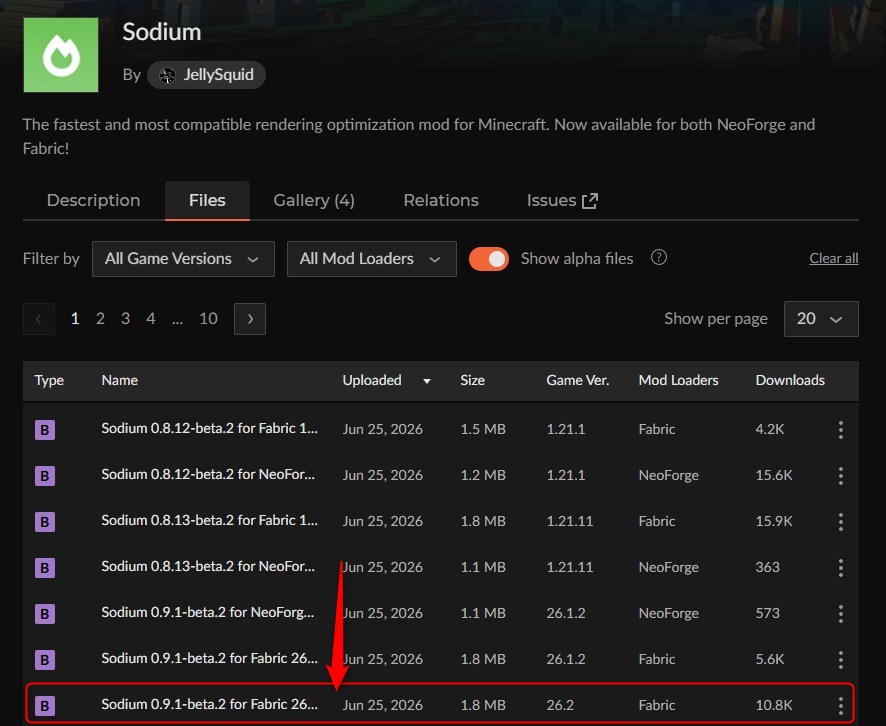Click the beta badge on Sodium 0.9.1-beta.2 NeoForge row
886x726 pixels.
pyautogui.click(x=45, y=614)
